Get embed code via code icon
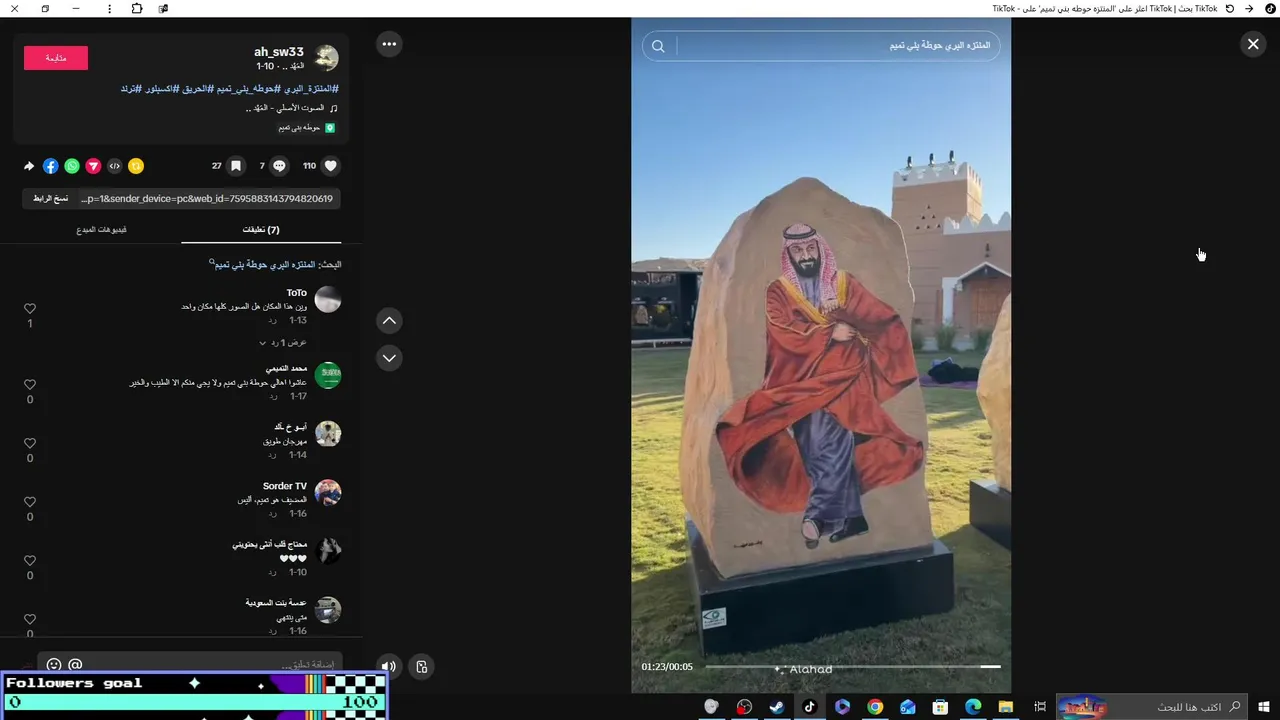This screenshot has width=1280, height=720. [115, 166]
